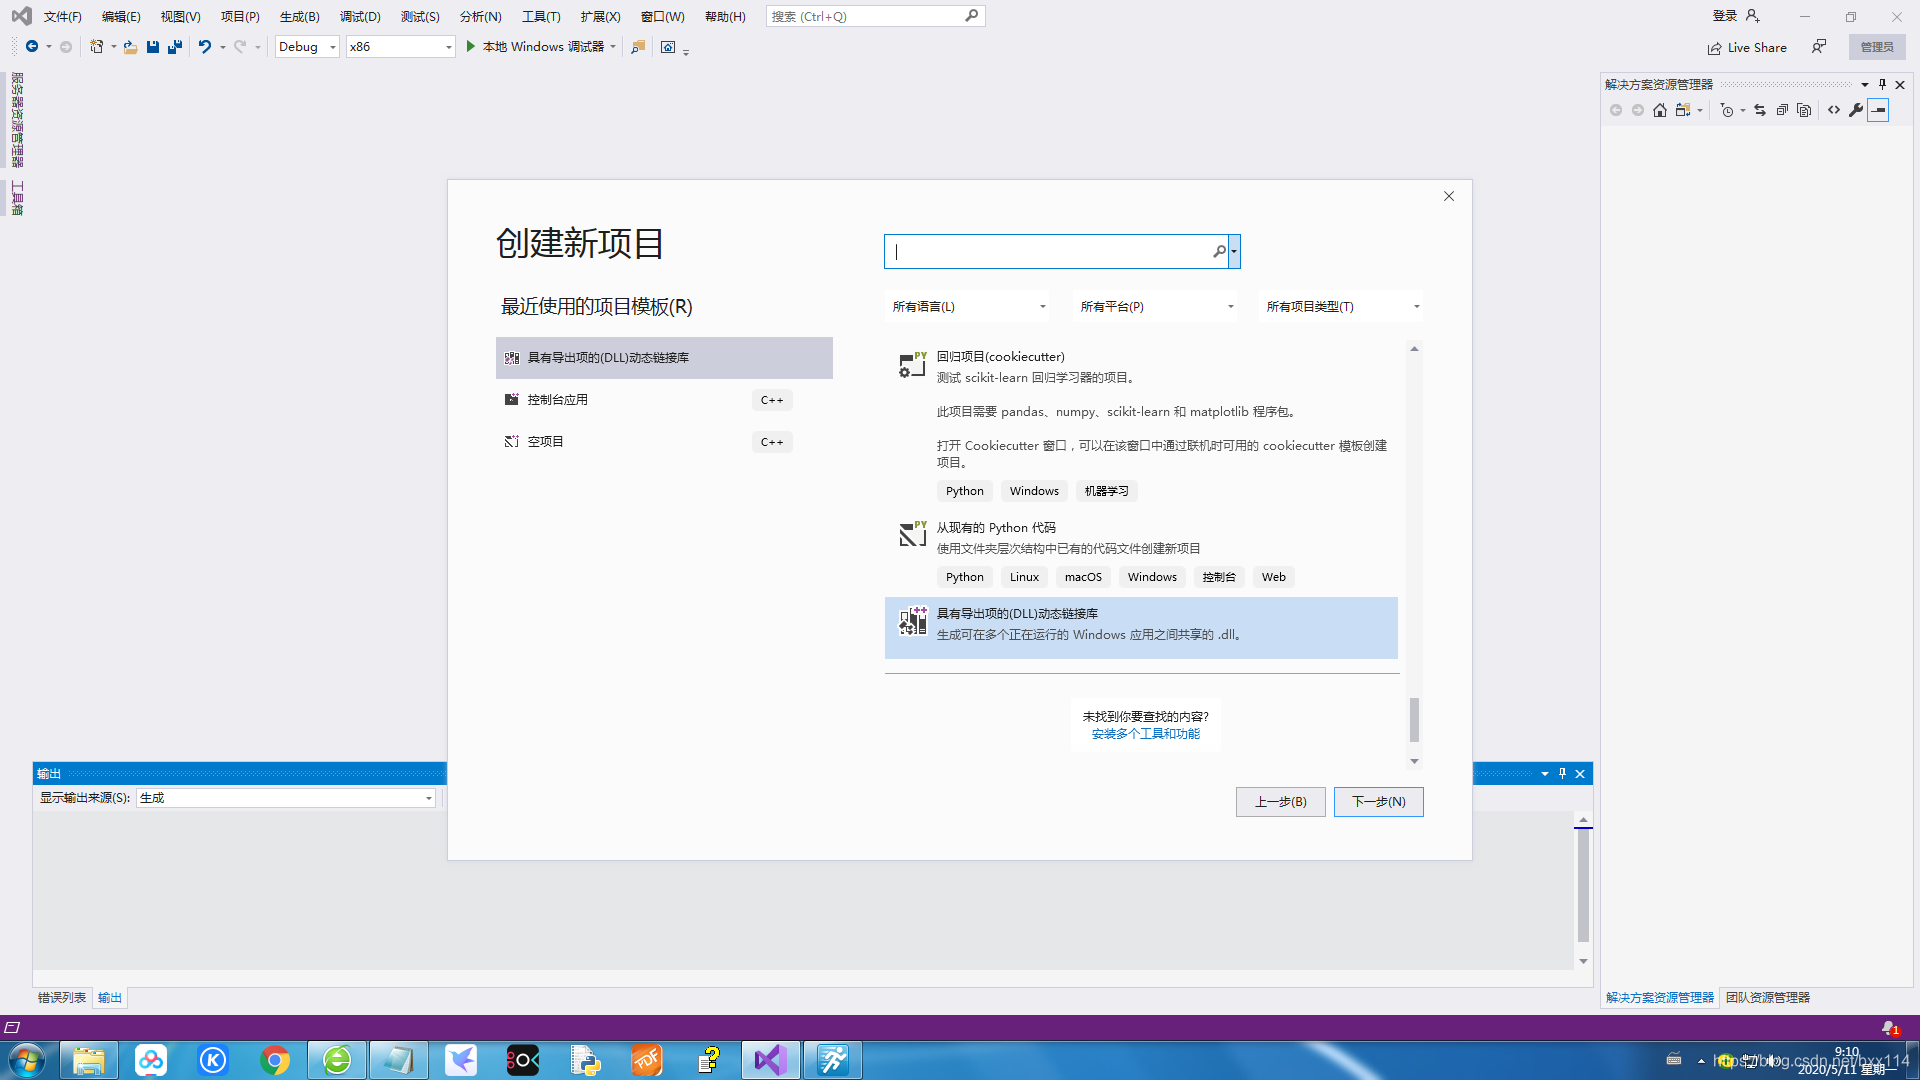Click the Save All toolbar icon

(175, 47)
